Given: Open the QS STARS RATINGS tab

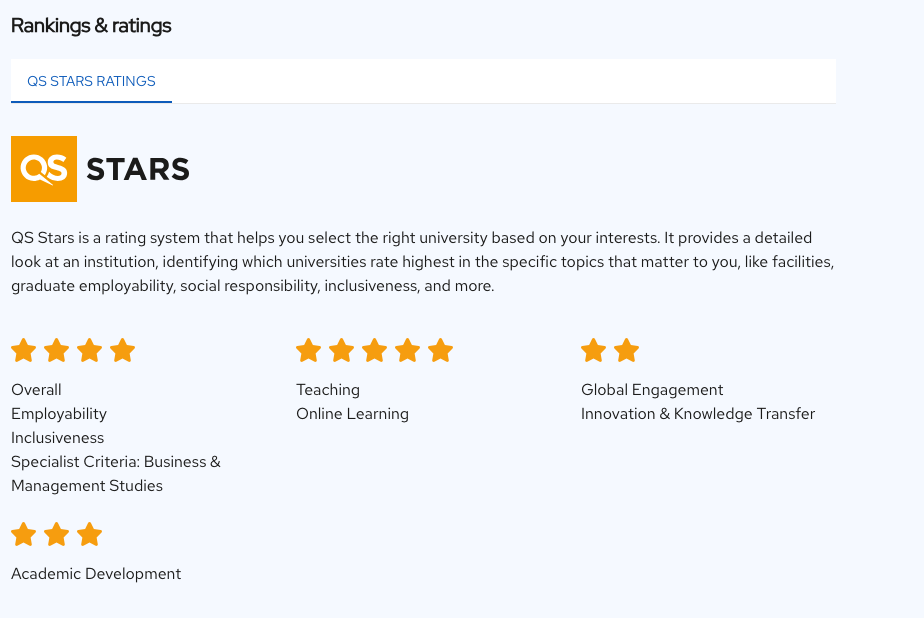Looking at the screenshot, I should click(91, 81).
